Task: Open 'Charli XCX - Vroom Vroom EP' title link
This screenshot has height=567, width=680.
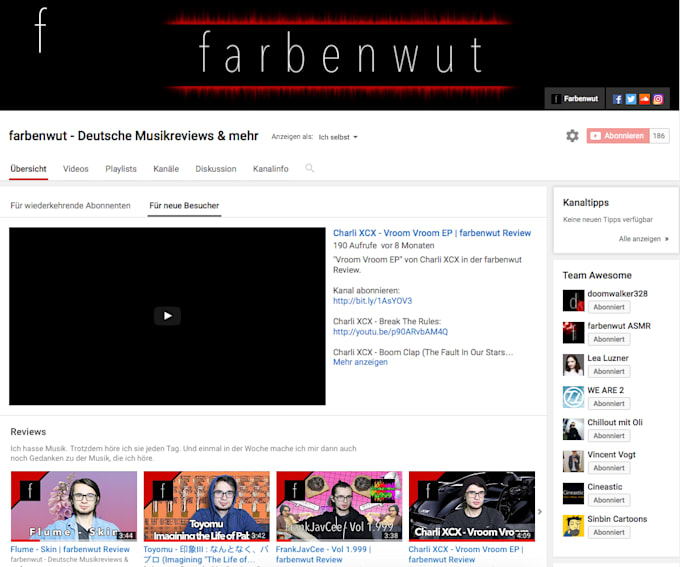Action: (x=432, y=233)
